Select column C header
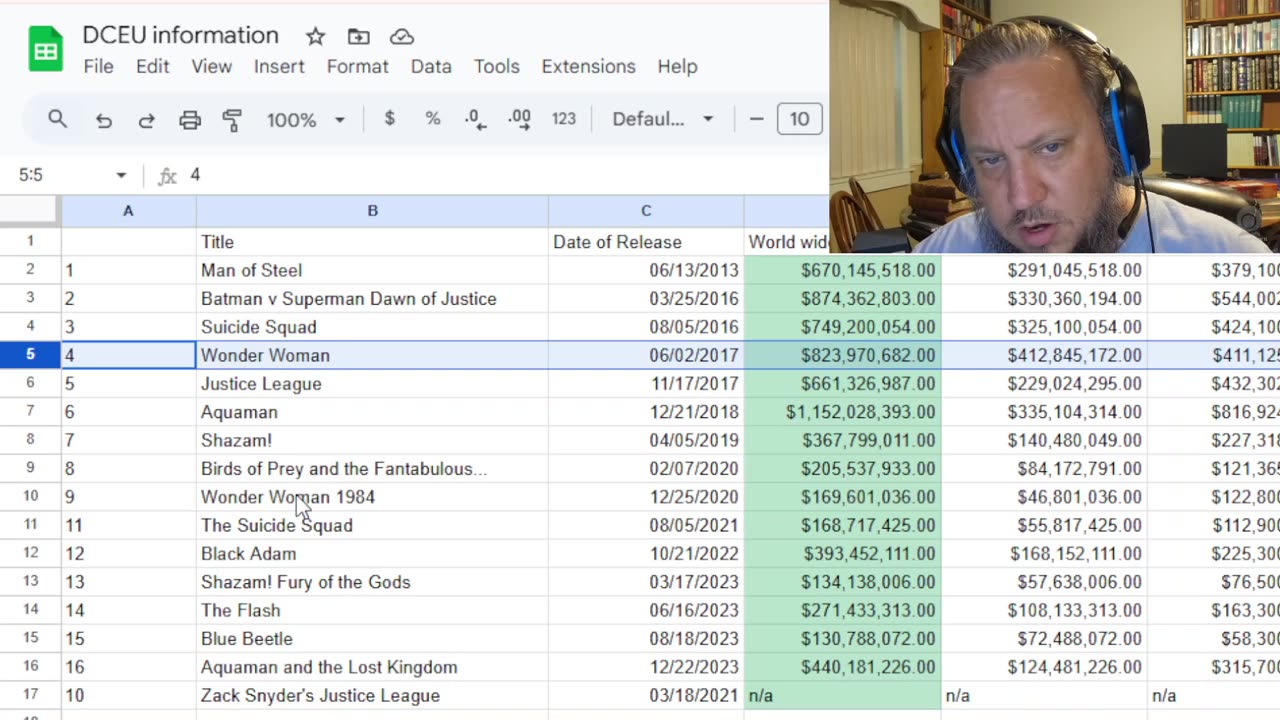Image resolution: width=1280 pixels, height=720 pixels. click(x=646, y=211)
